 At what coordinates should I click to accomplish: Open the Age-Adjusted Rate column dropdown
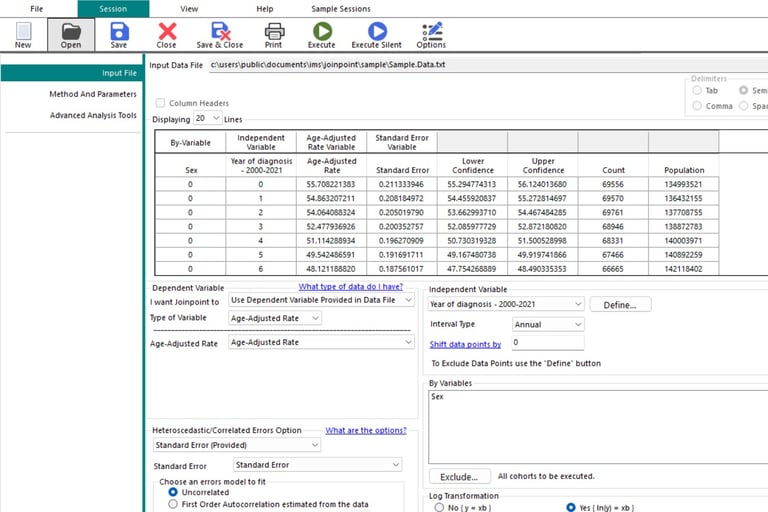pos(321,342)
